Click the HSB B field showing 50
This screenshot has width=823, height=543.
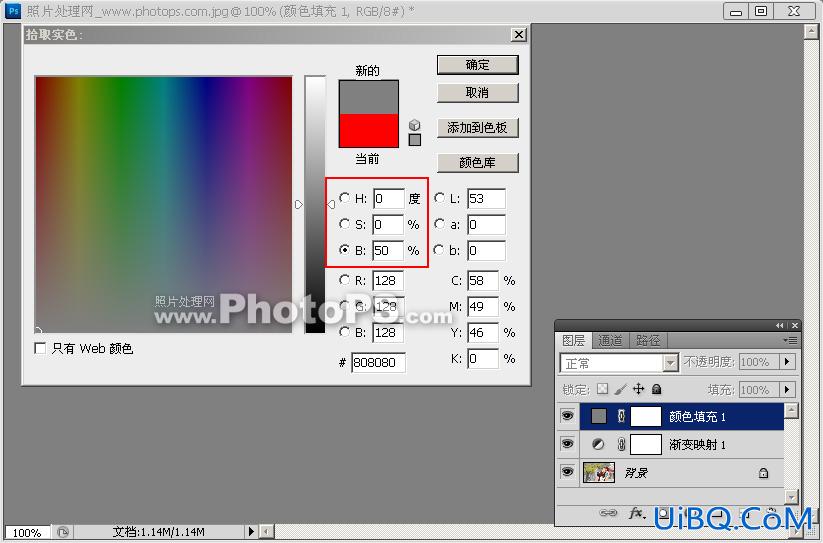tap(388, 251)
